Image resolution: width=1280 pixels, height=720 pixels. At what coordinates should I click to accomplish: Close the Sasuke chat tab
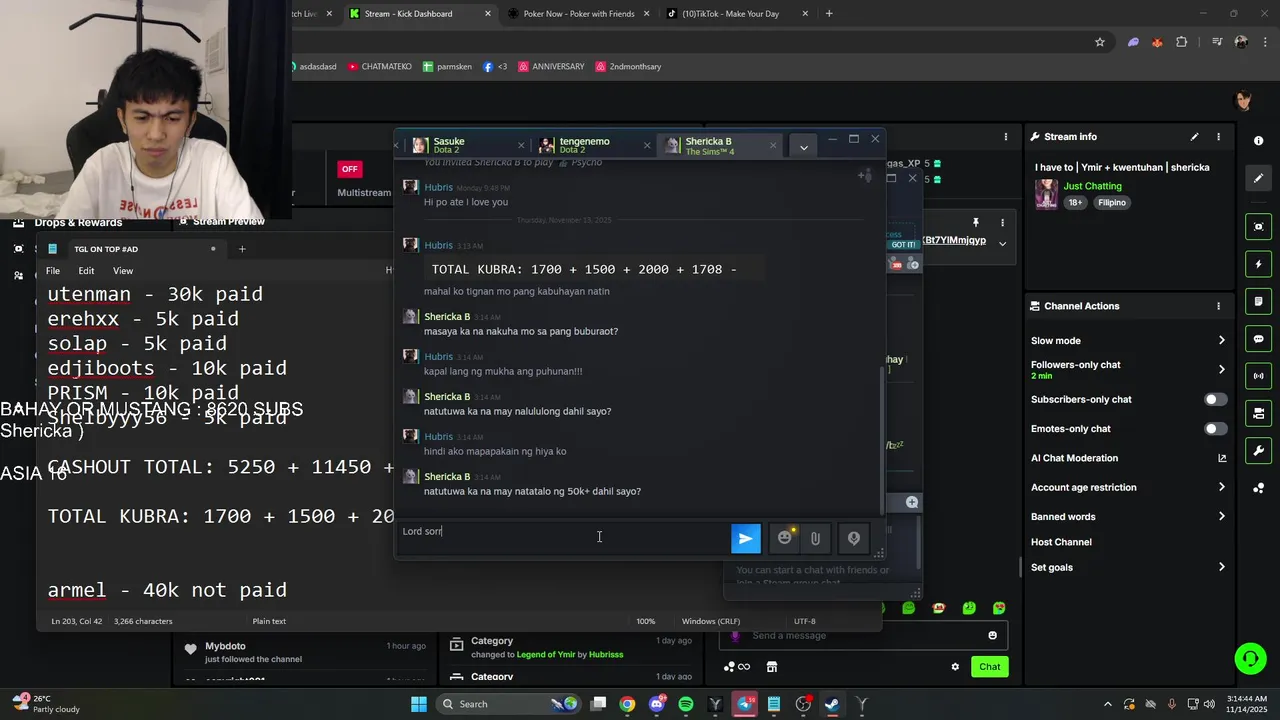pyautogui.click(x=520, y=146)
